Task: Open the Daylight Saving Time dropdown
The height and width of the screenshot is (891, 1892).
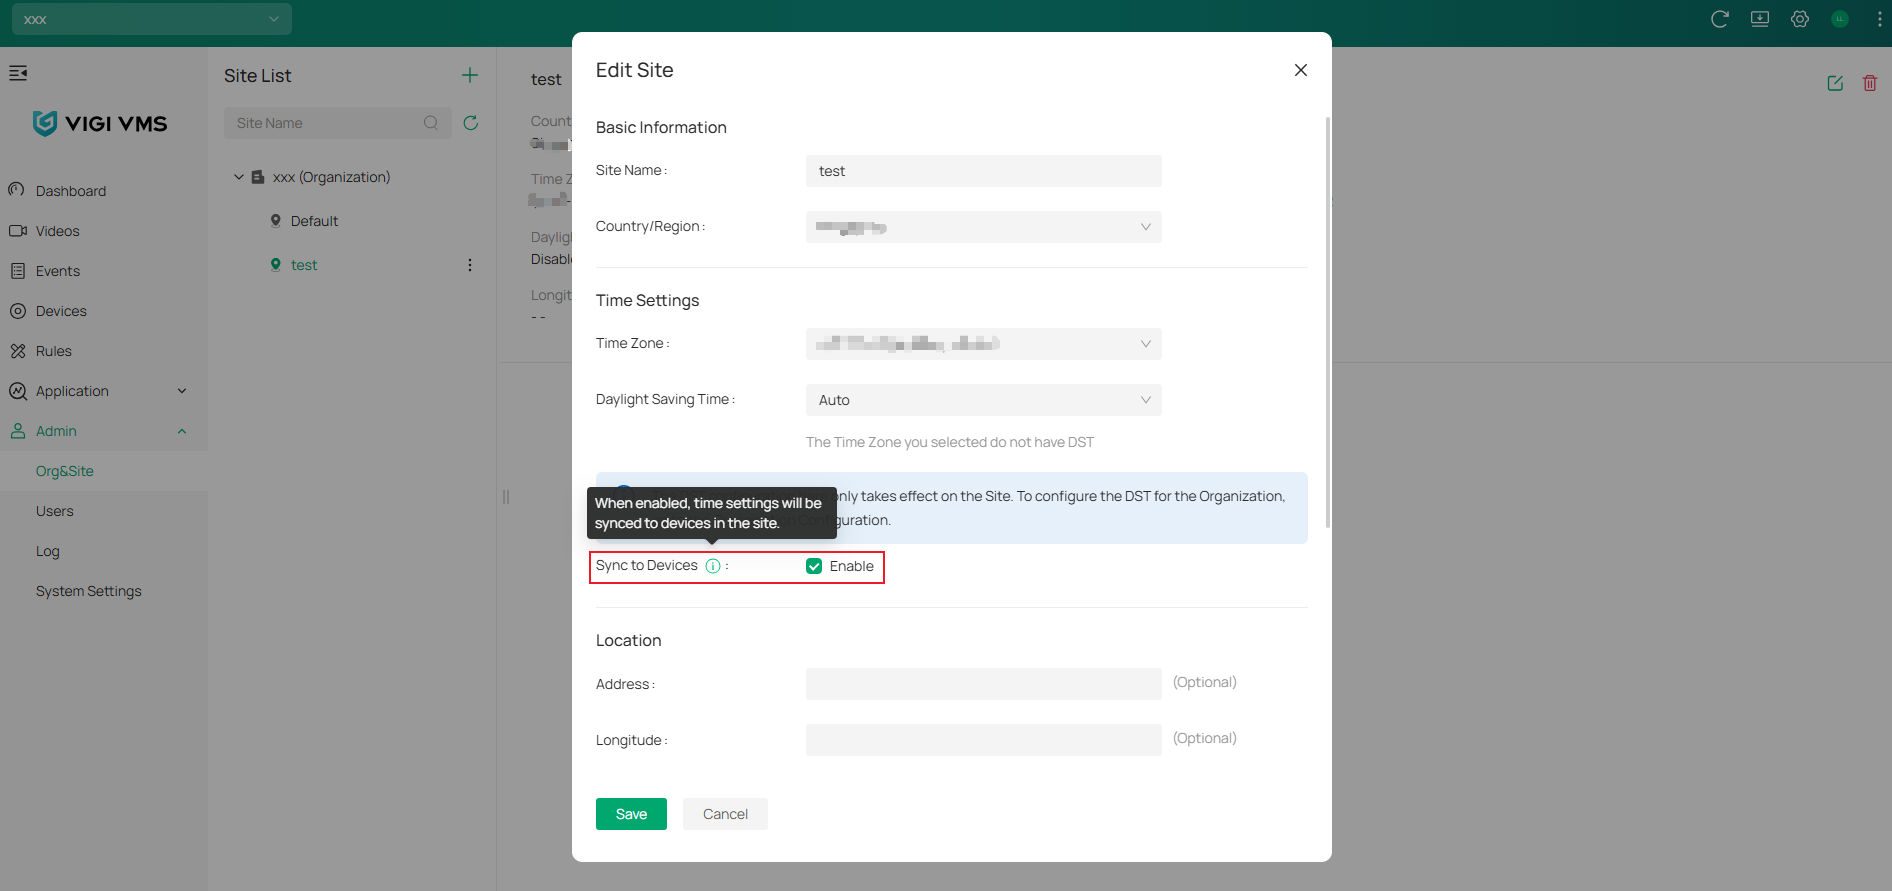Action: coord(984,400)
